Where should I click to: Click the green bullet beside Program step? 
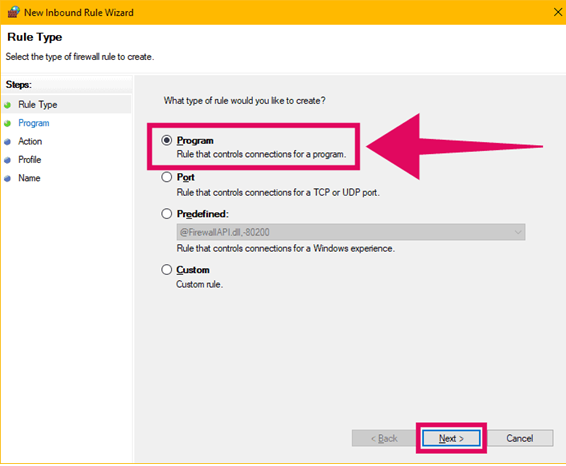coord(8,123)
